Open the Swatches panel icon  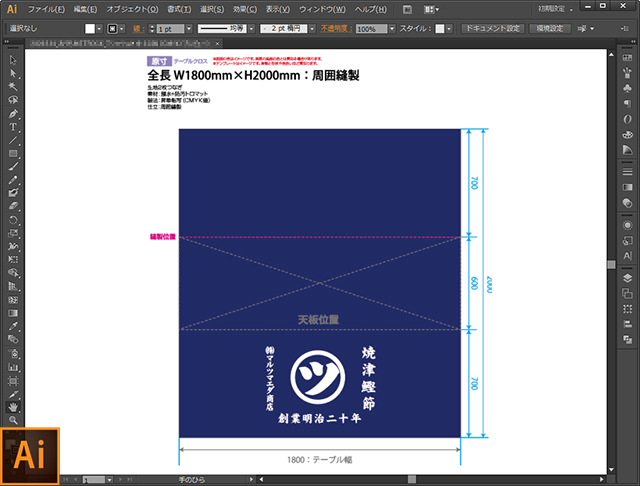627,58
